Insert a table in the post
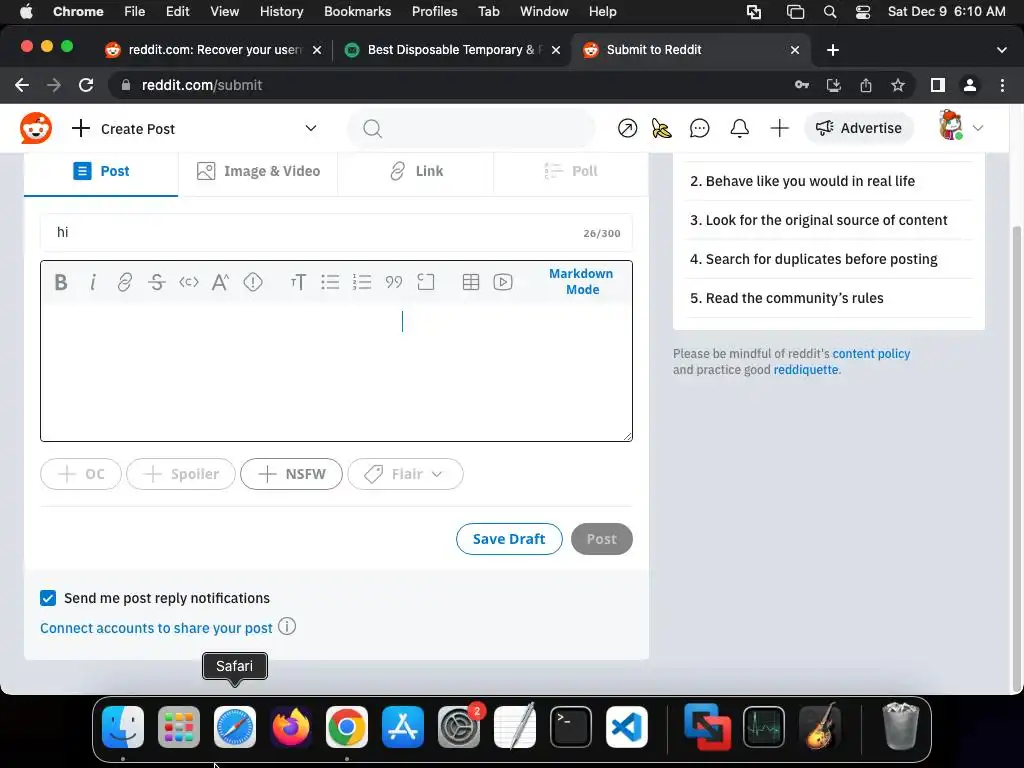1024x768 pixels. pos(471,282)
